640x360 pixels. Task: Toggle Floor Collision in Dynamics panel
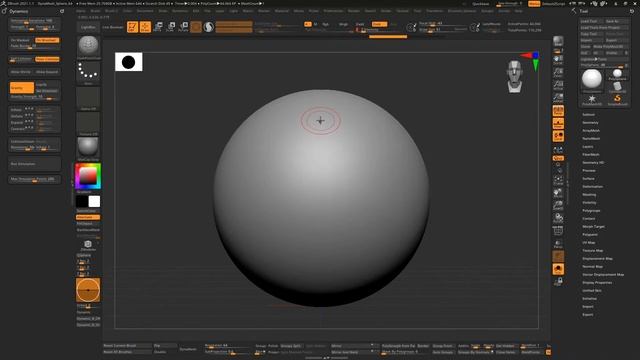coord(47,59)
